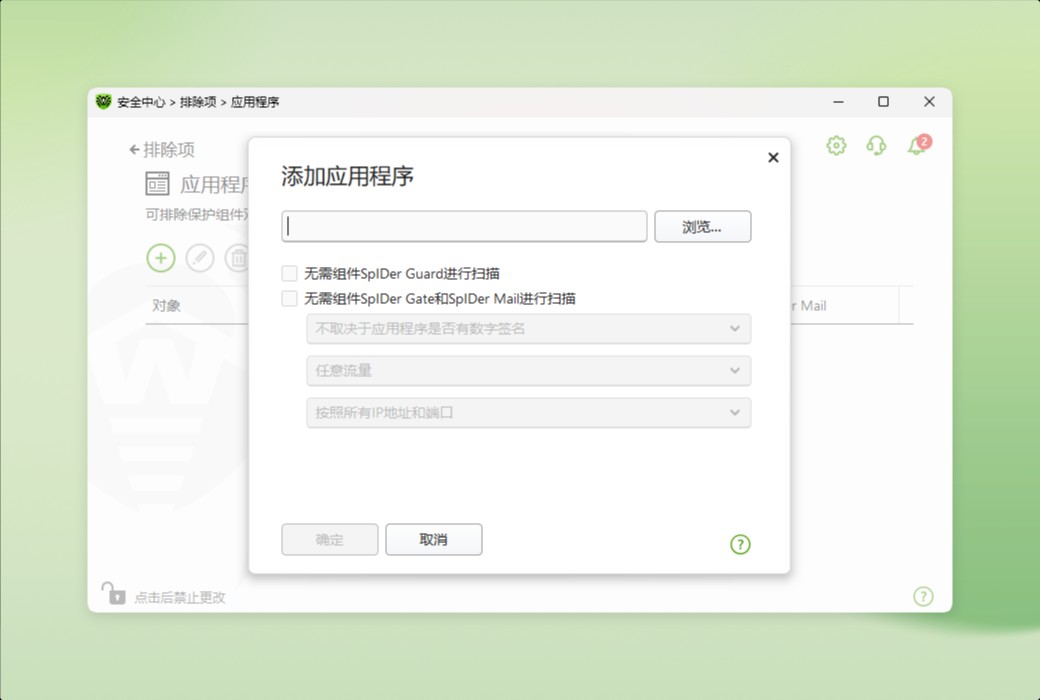Expand the 任意流量 dropdown
1040x700 pixels.
[x=528, y=371]
